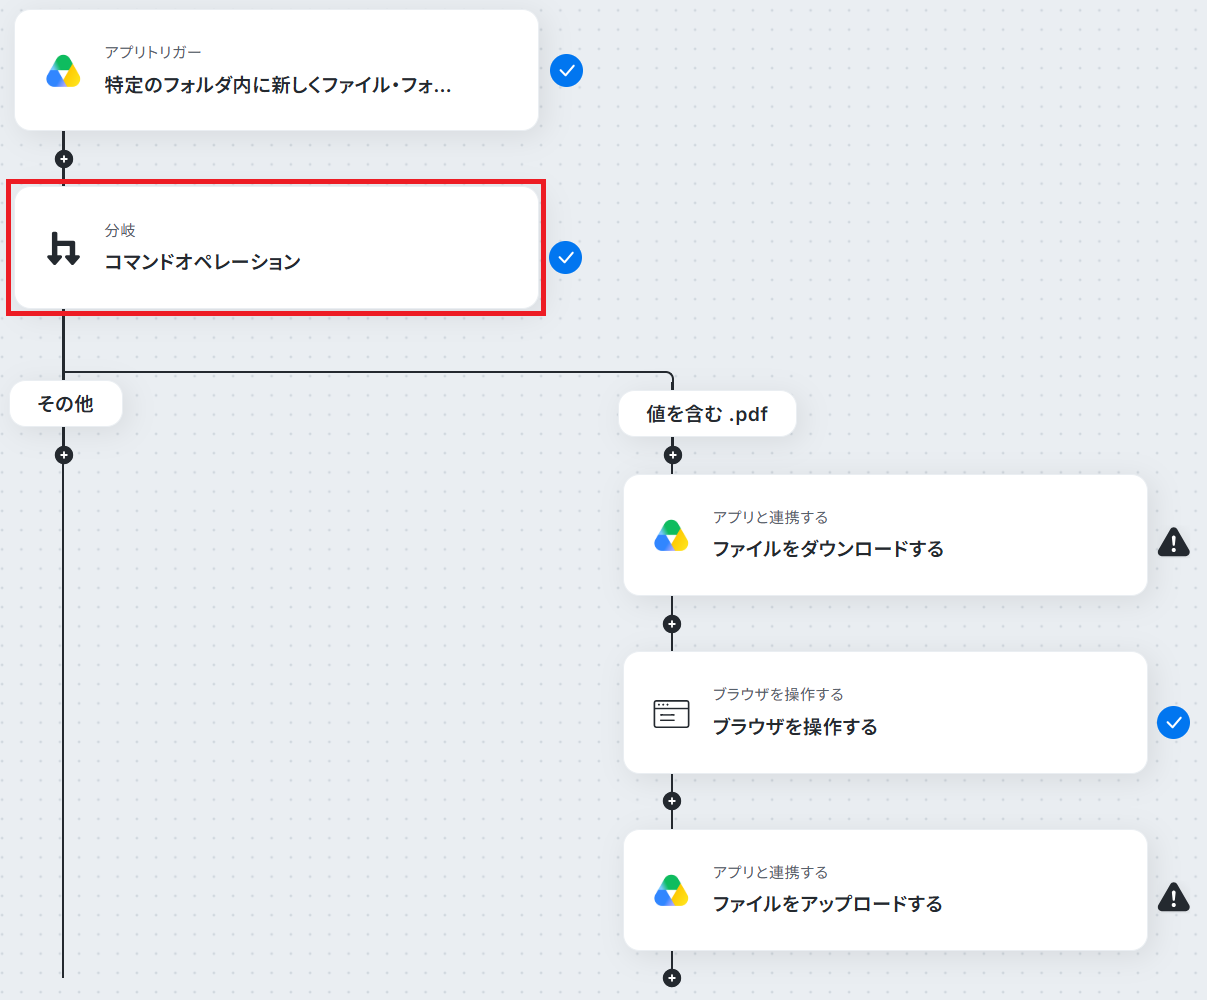Open the 特定のフォルダ内に新しくファイル trigger card
The width and height of the screenshot is (1207, 1000).
click(x=277, y=71)
